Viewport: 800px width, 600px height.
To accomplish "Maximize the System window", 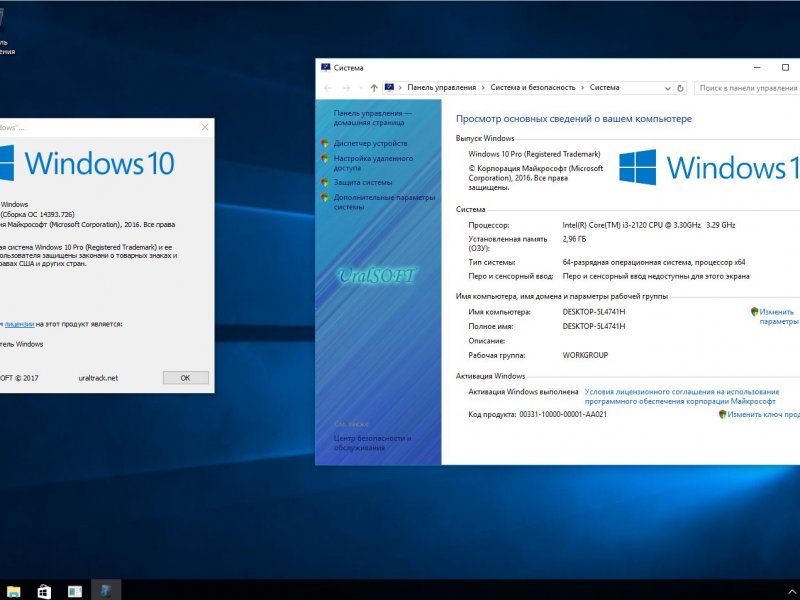I will tap(785, 67).
